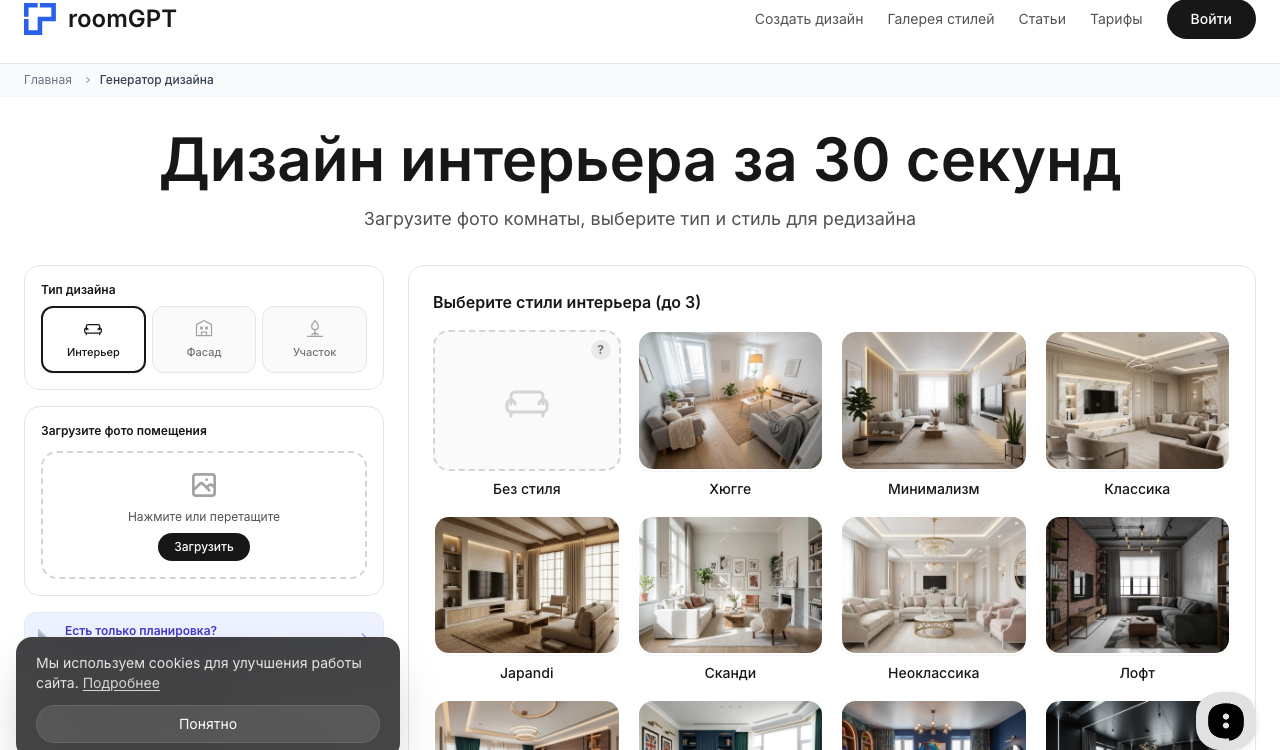
Task: Select the Хюгге interior style
Action: pos(730,400)
